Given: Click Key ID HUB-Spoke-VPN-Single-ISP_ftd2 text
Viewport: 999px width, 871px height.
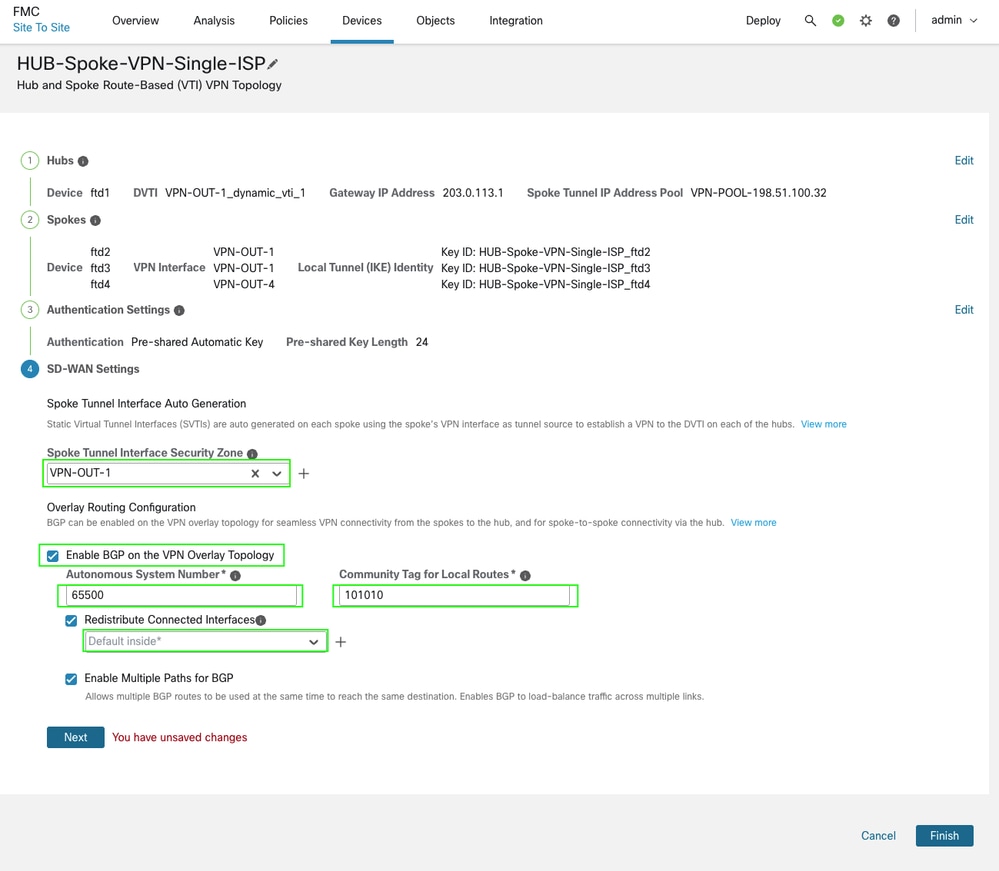Looking at the screenshot, I should [x=545, y=252].
